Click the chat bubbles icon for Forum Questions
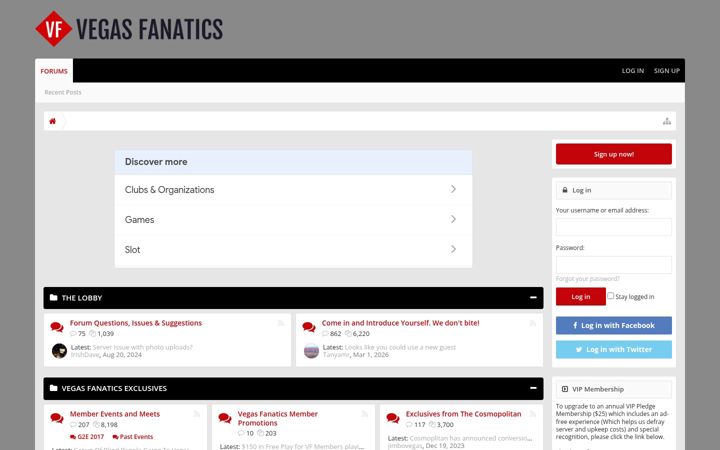The height and width of the screenshot is (450, 720). [57, 327]
